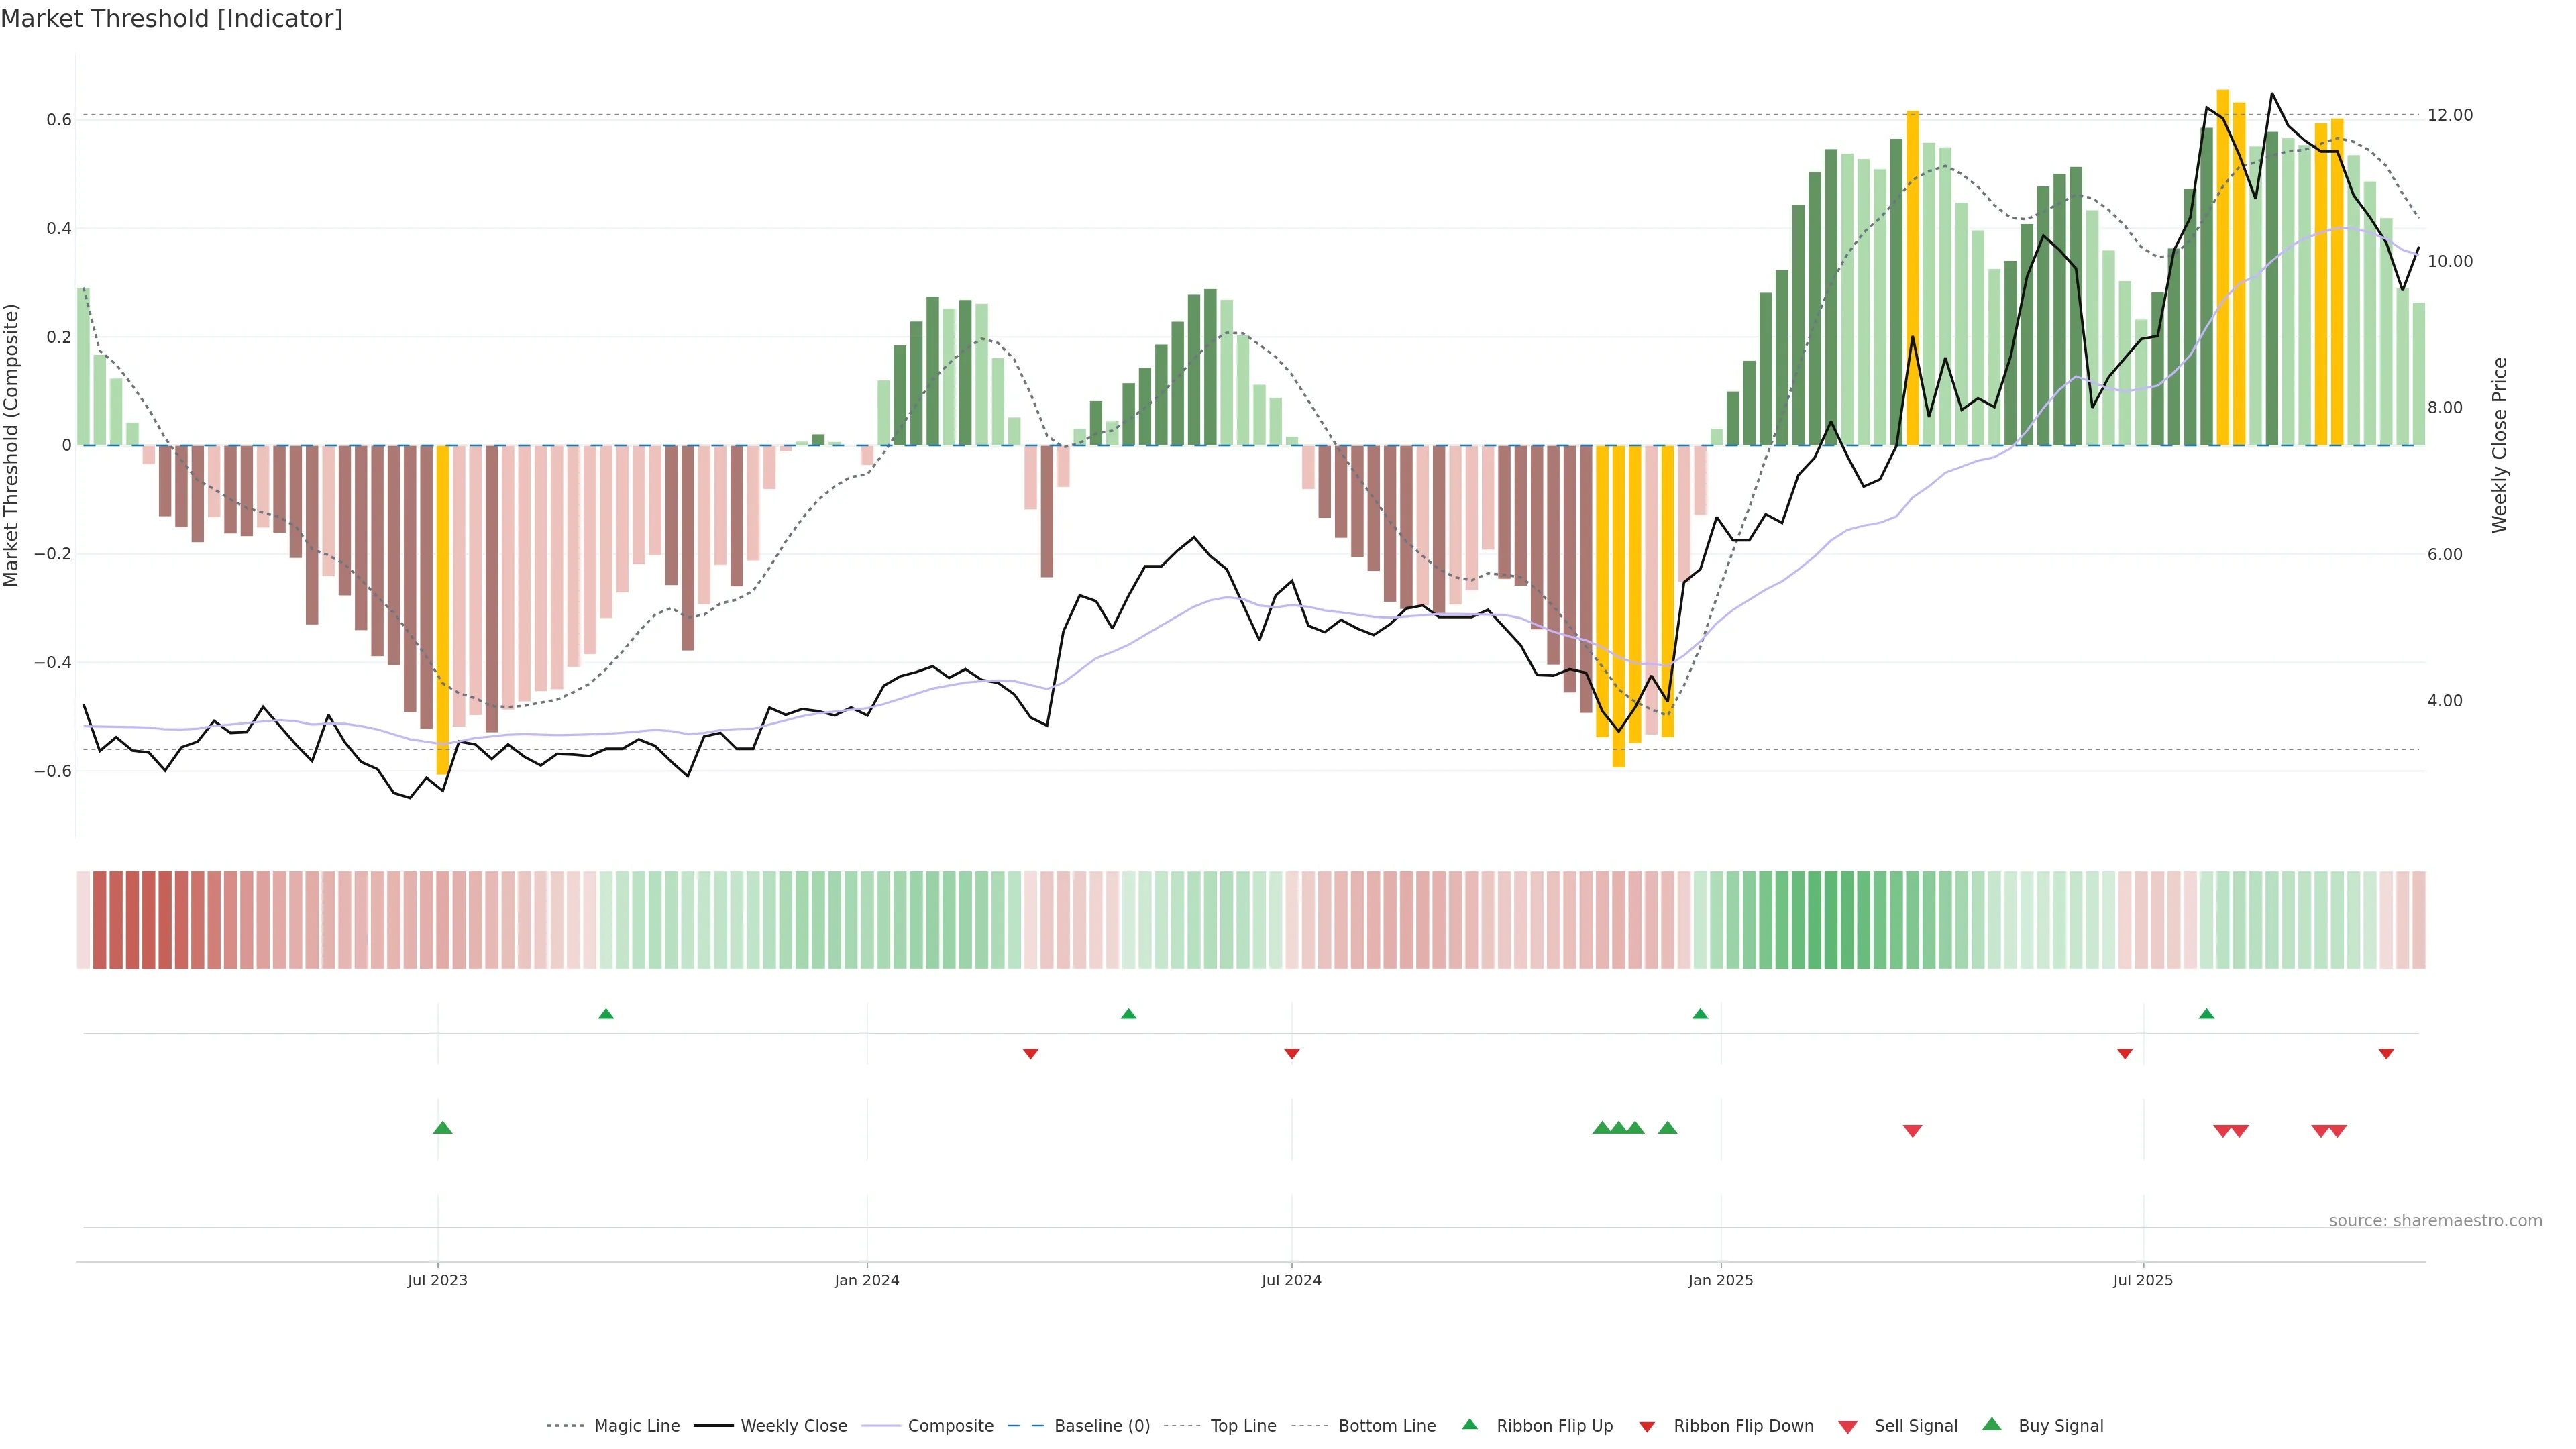The image size is (2576, 1449).
Task: Click the first Ribbon Flip Up marker
Action: (x=606, y=1014)
